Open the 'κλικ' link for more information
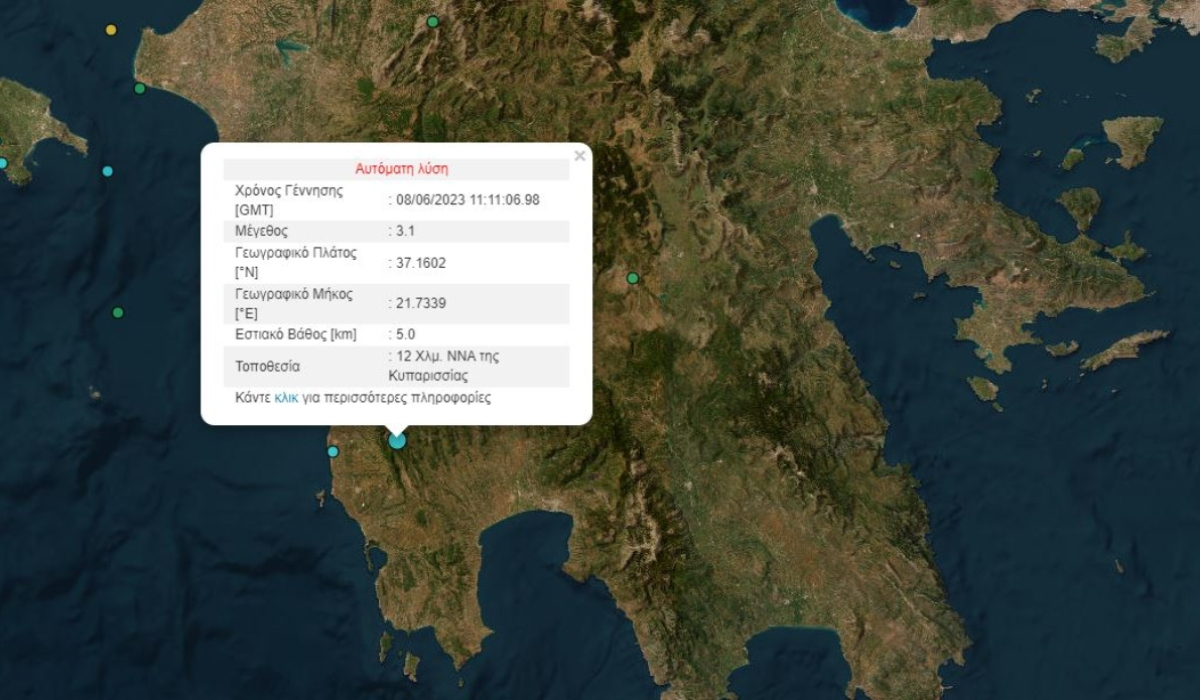This screenshot has height=700, width=1200. pyautogui.click(x=286, y=397)
